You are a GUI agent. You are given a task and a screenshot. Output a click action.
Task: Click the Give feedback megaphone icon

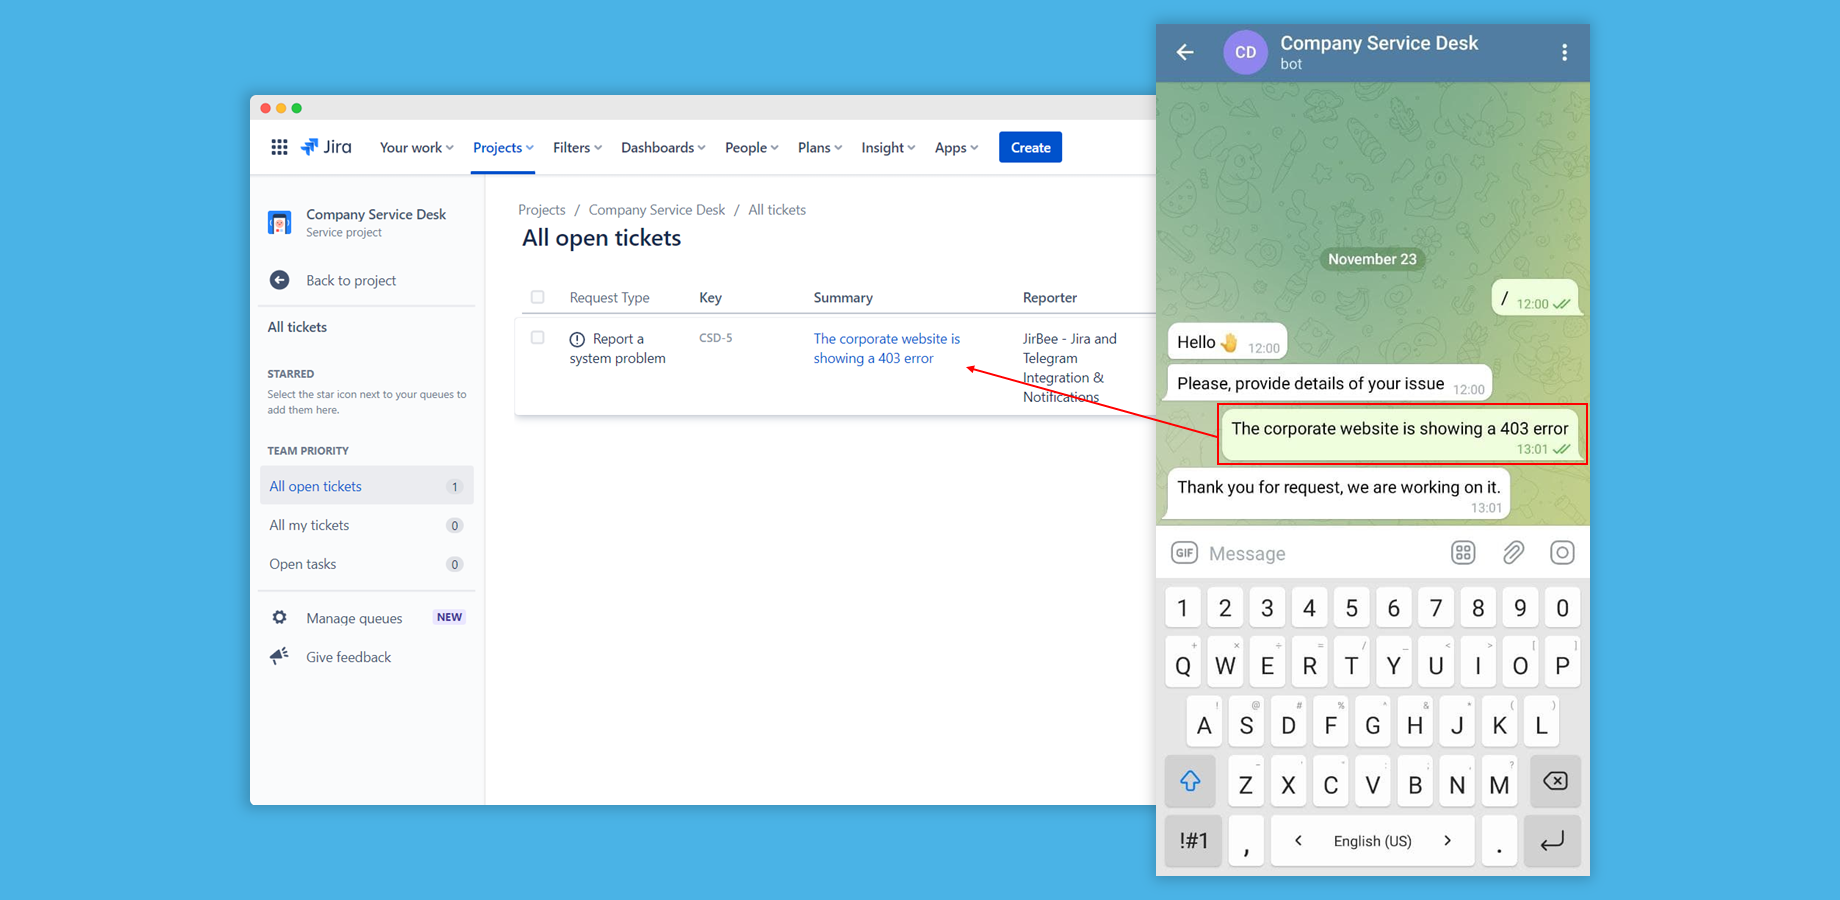pyautogui.click(x=280, y=656)
